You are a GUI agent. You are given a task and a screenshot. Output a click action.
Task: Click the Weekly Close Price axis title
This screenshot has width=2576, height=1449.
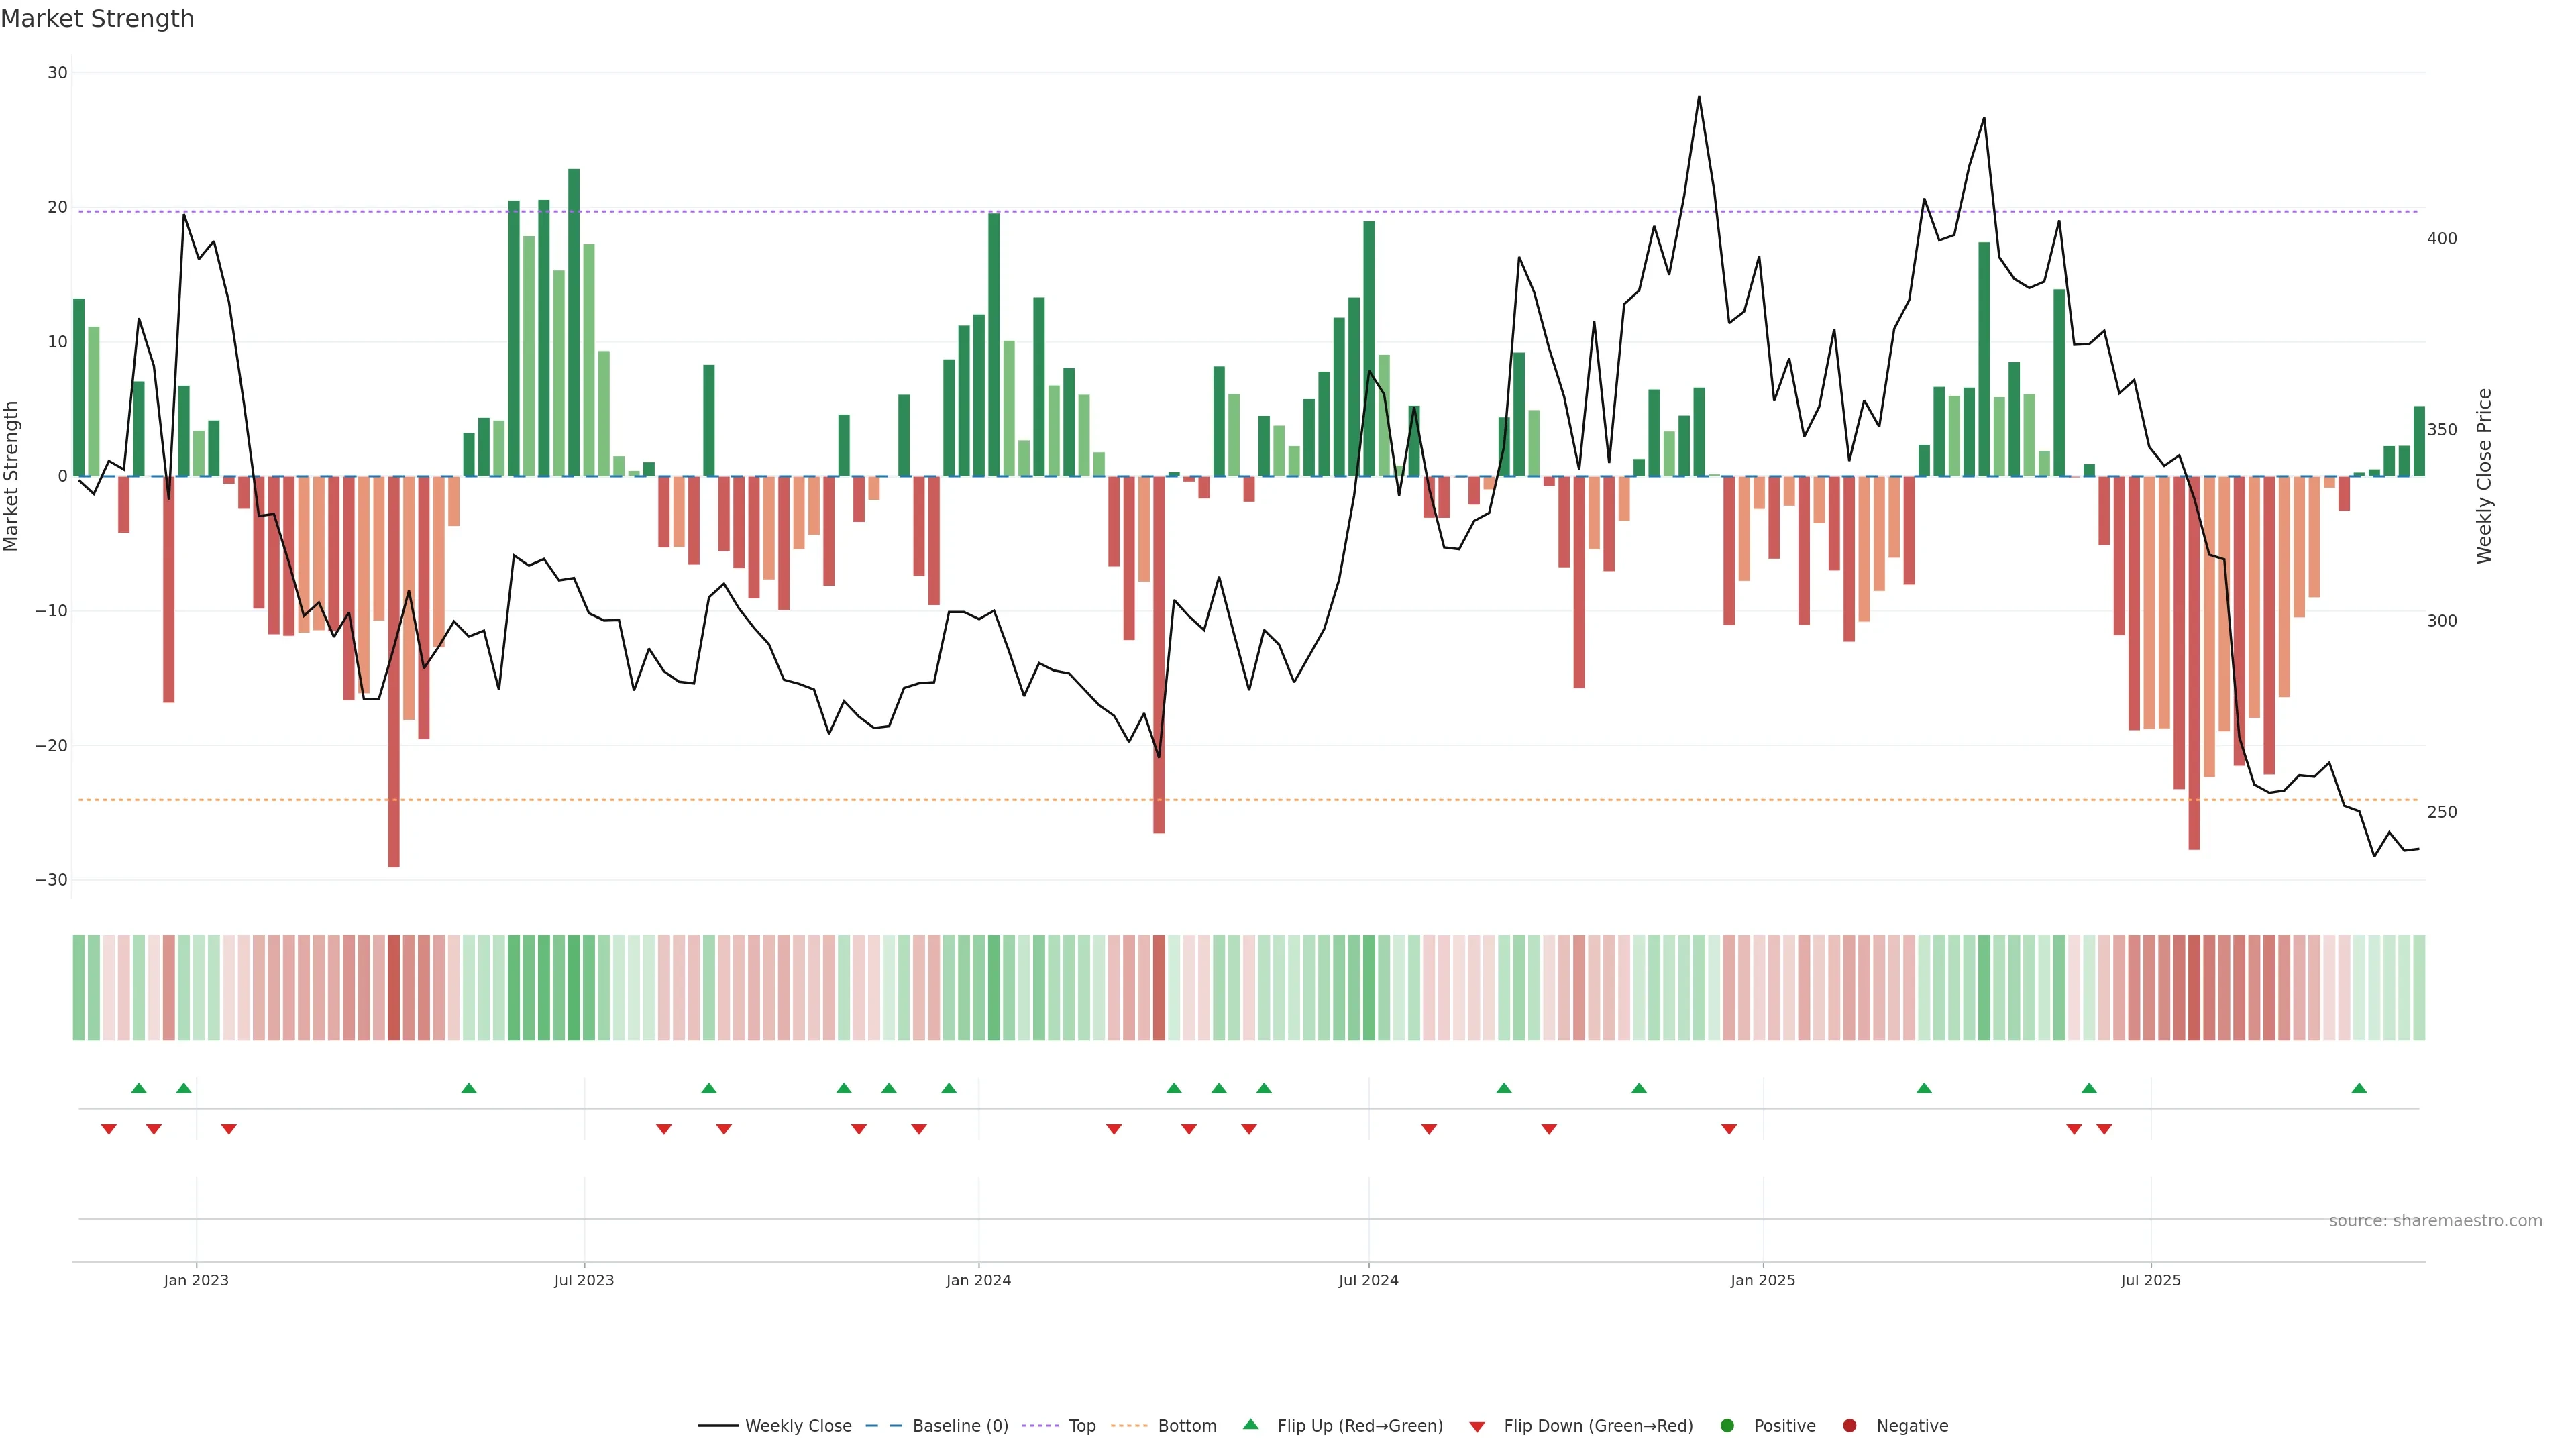coord(2484,476)
